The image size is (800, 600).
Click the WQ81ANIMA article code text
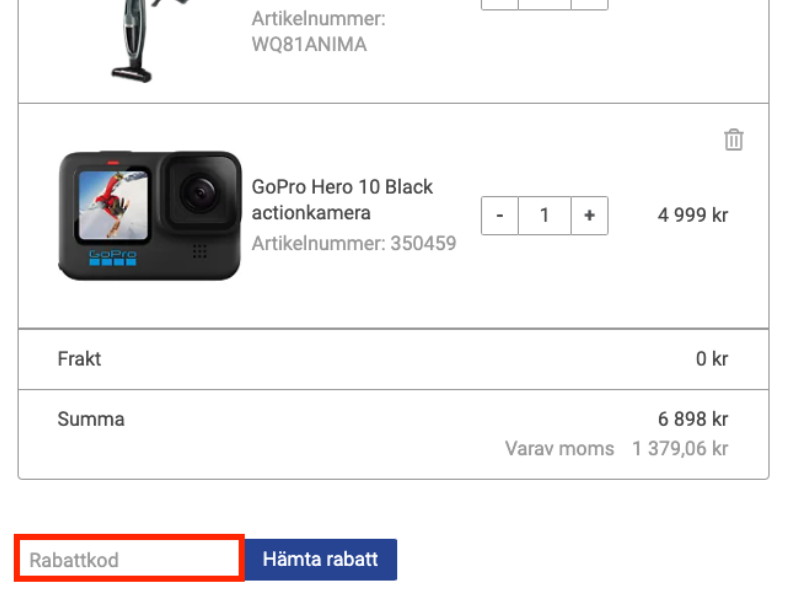pyautogui.click(x=309, y=45)
